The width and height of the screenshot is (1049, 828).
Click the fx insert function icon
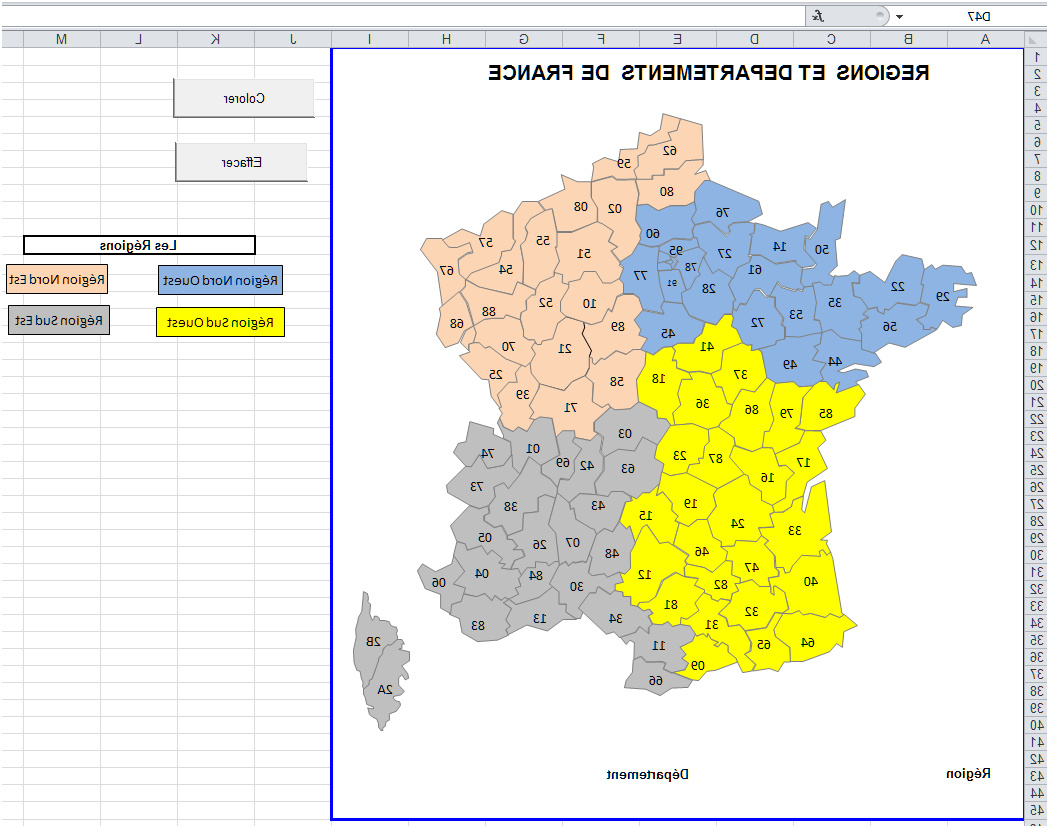818,16
